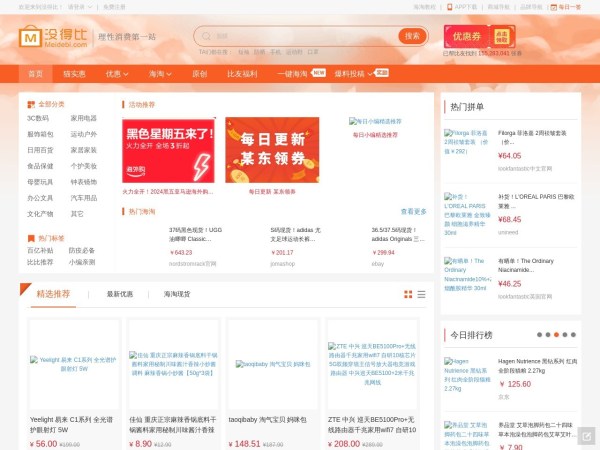The image size is (600, 450).
Task: Switch to the 最新优惠 tab
Action: pos(120,294)
